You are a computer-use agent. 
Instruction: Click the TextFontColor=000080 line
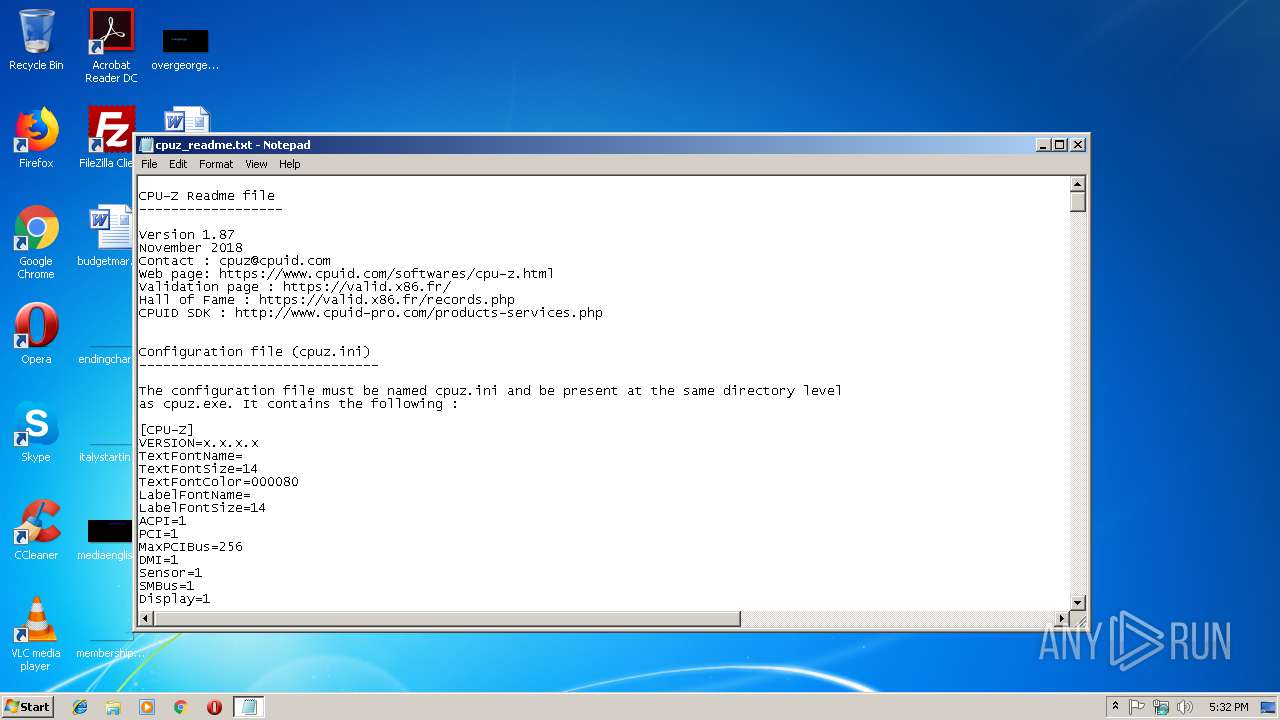(219, 482)
